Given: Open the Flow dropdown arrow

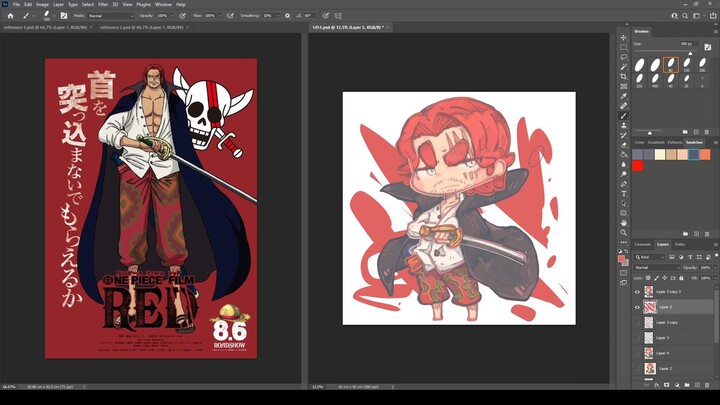Looking at the screenshot, I should (219, 16).
